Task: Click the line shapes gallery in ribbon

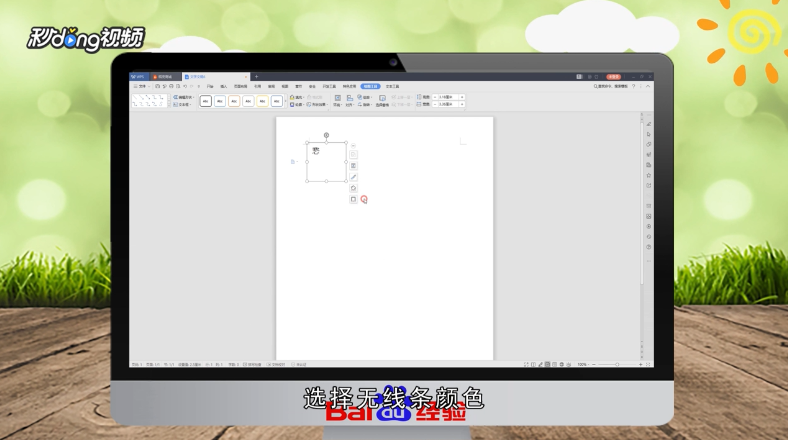Action: (149, 101)
